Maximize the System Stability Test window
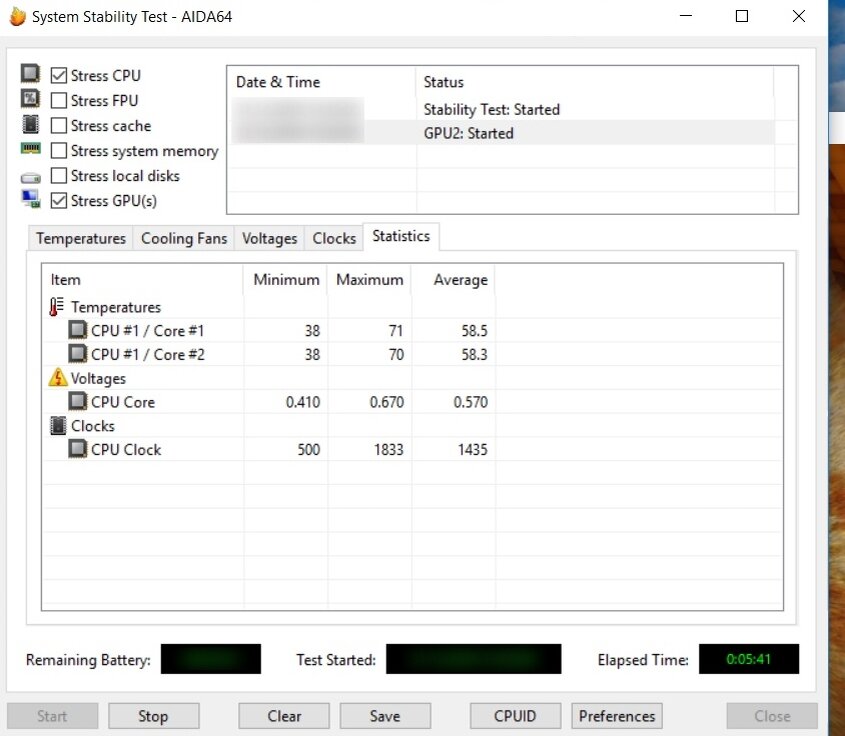Screen dimensions: 845x736 (742, 16)
